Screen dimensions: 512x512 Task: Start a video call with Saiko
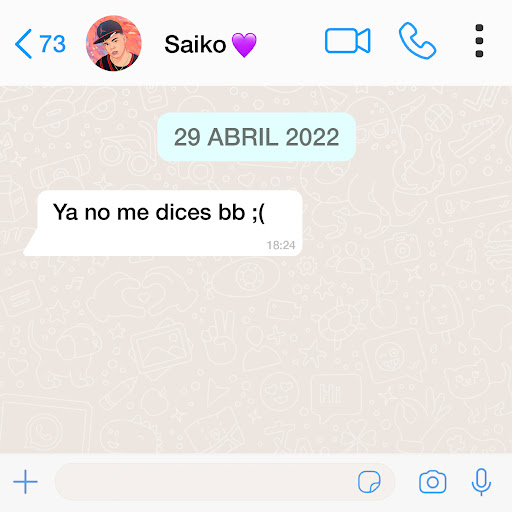tap(347, 41)
